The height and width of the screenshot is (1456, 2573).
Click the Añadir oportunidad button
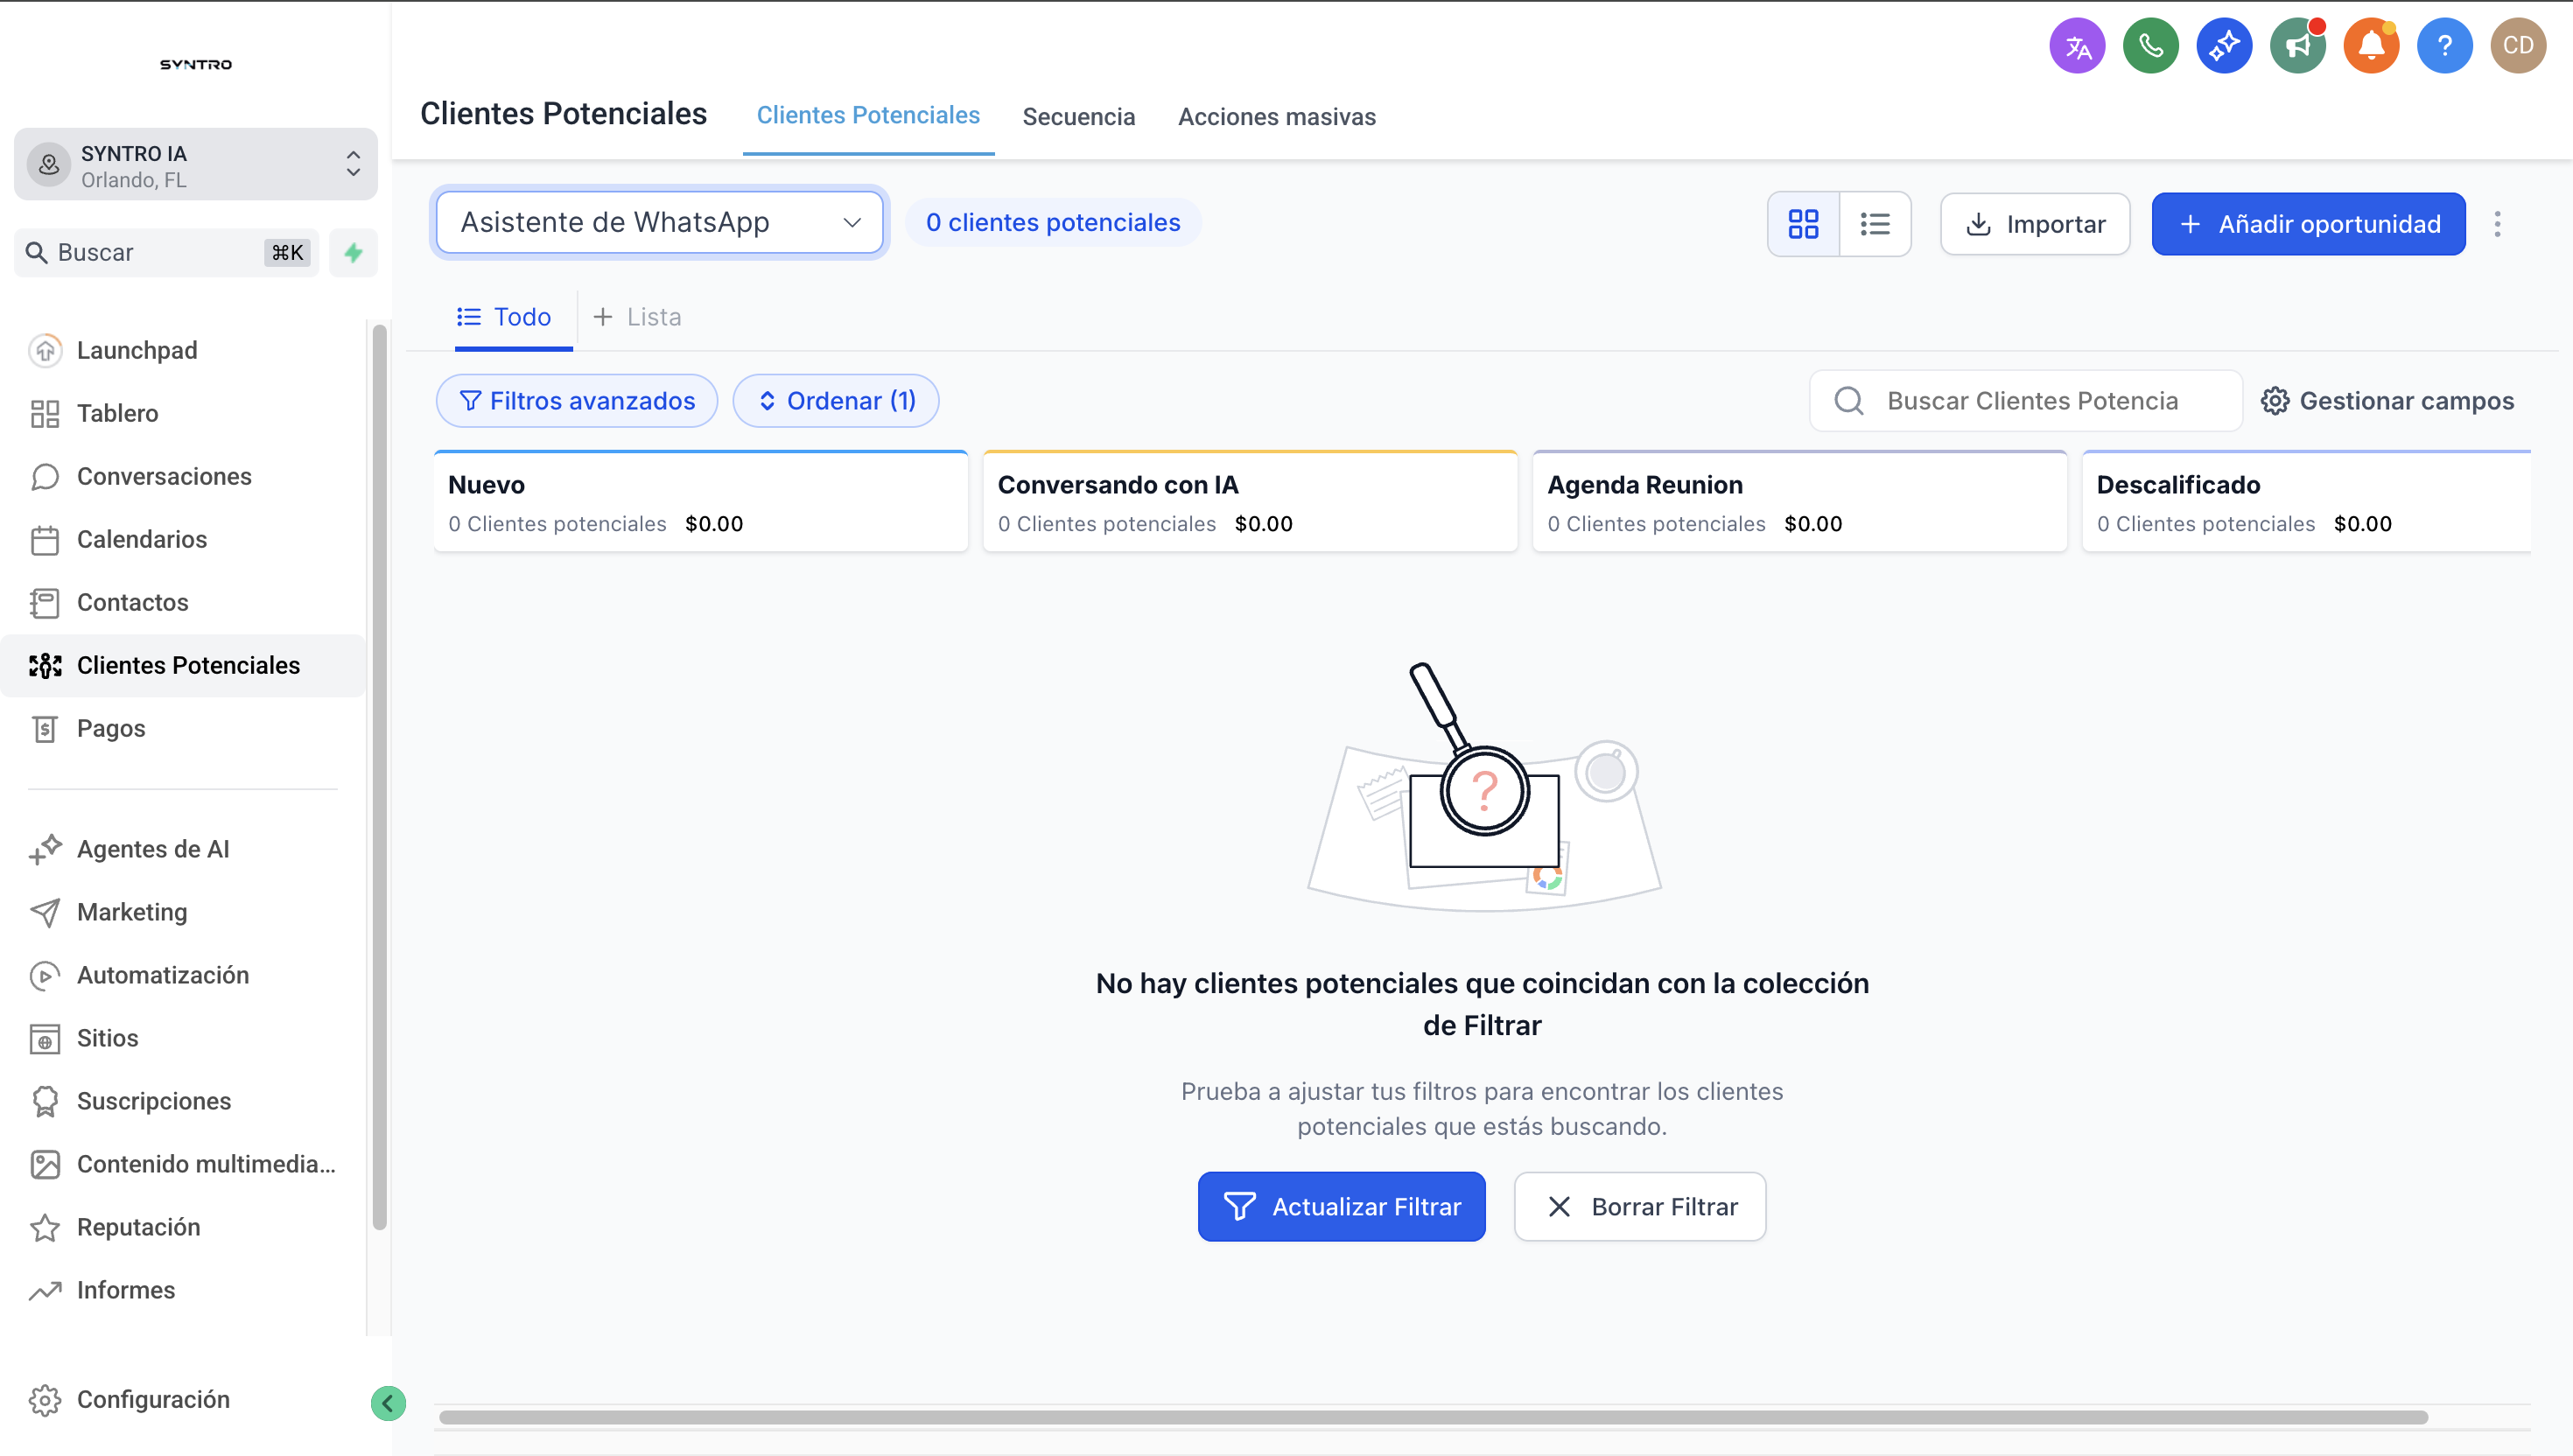(x=2308, y=224)
